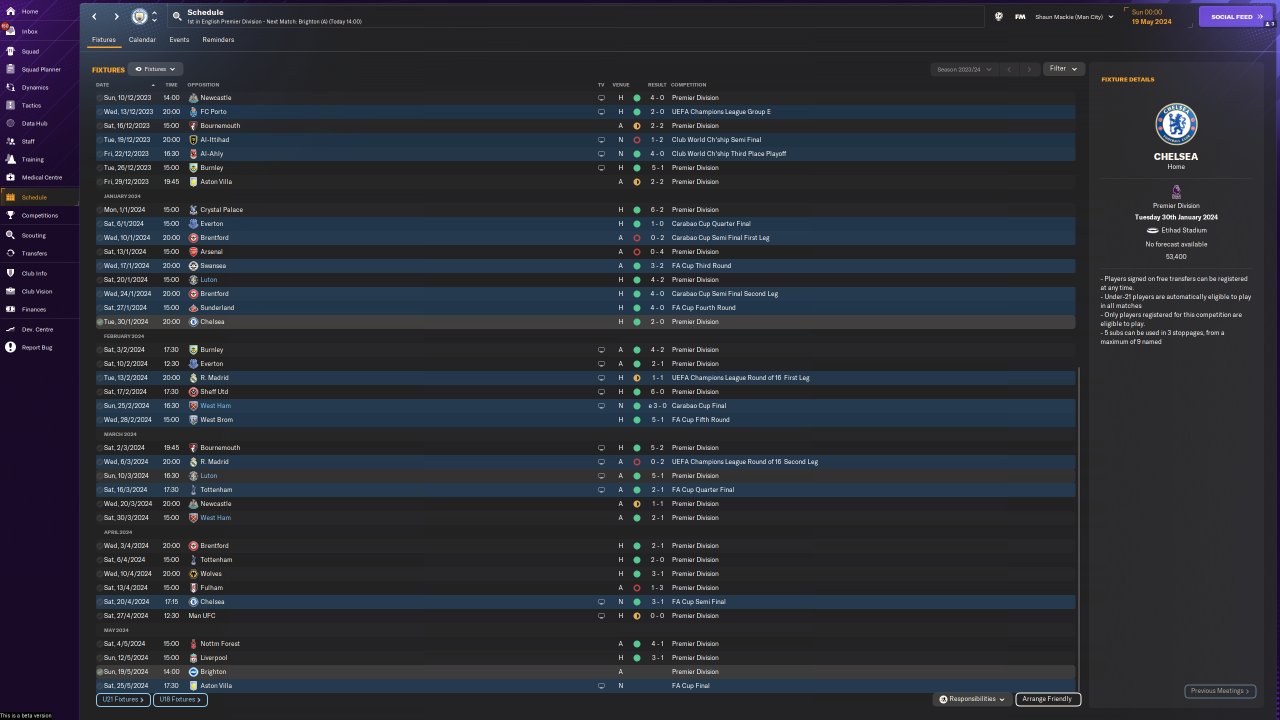Select the Sheff Utd fixture on 17/2/2024
Viewport: 1280px width, 720px height.
click(586, 392)
